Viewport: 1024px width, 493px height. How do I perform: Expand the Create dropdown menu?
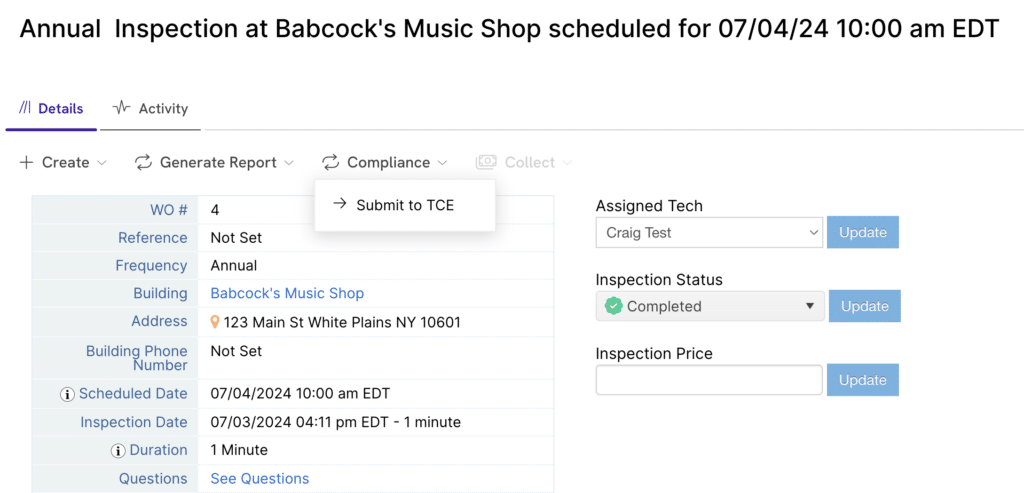64,163
